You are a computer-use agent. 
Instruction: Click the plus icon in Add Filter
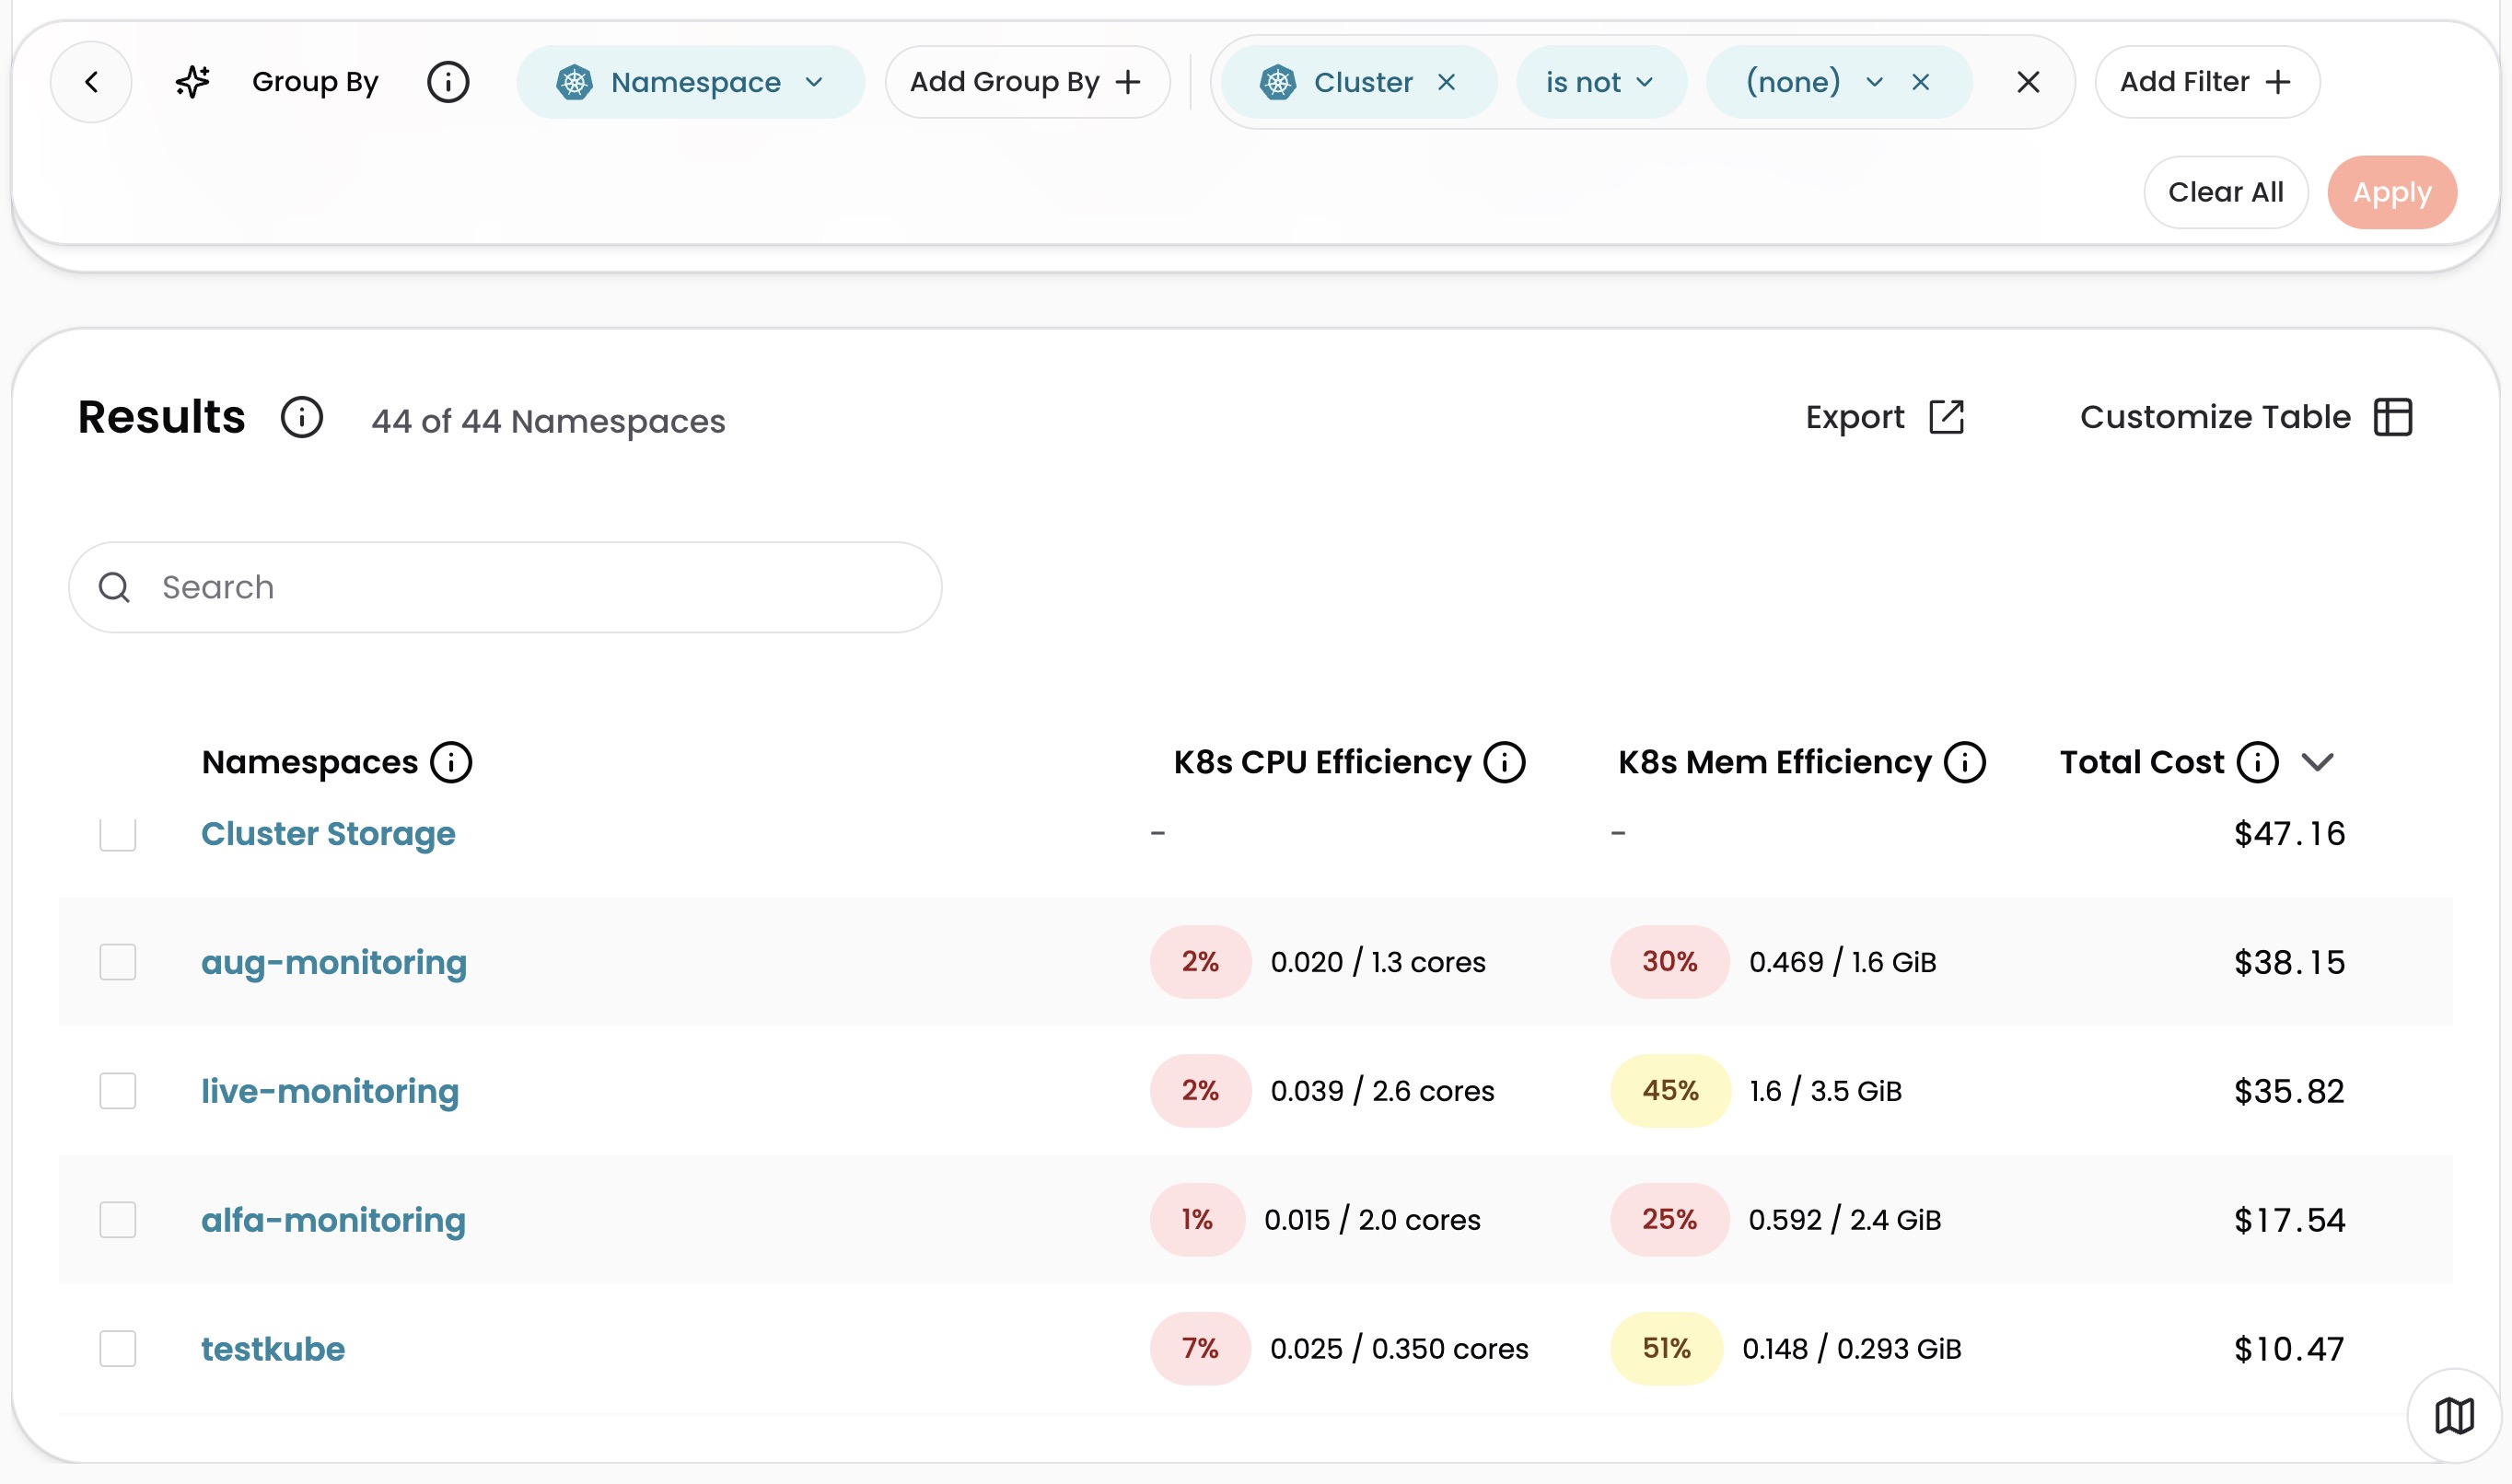click(x=2278, y=82)
